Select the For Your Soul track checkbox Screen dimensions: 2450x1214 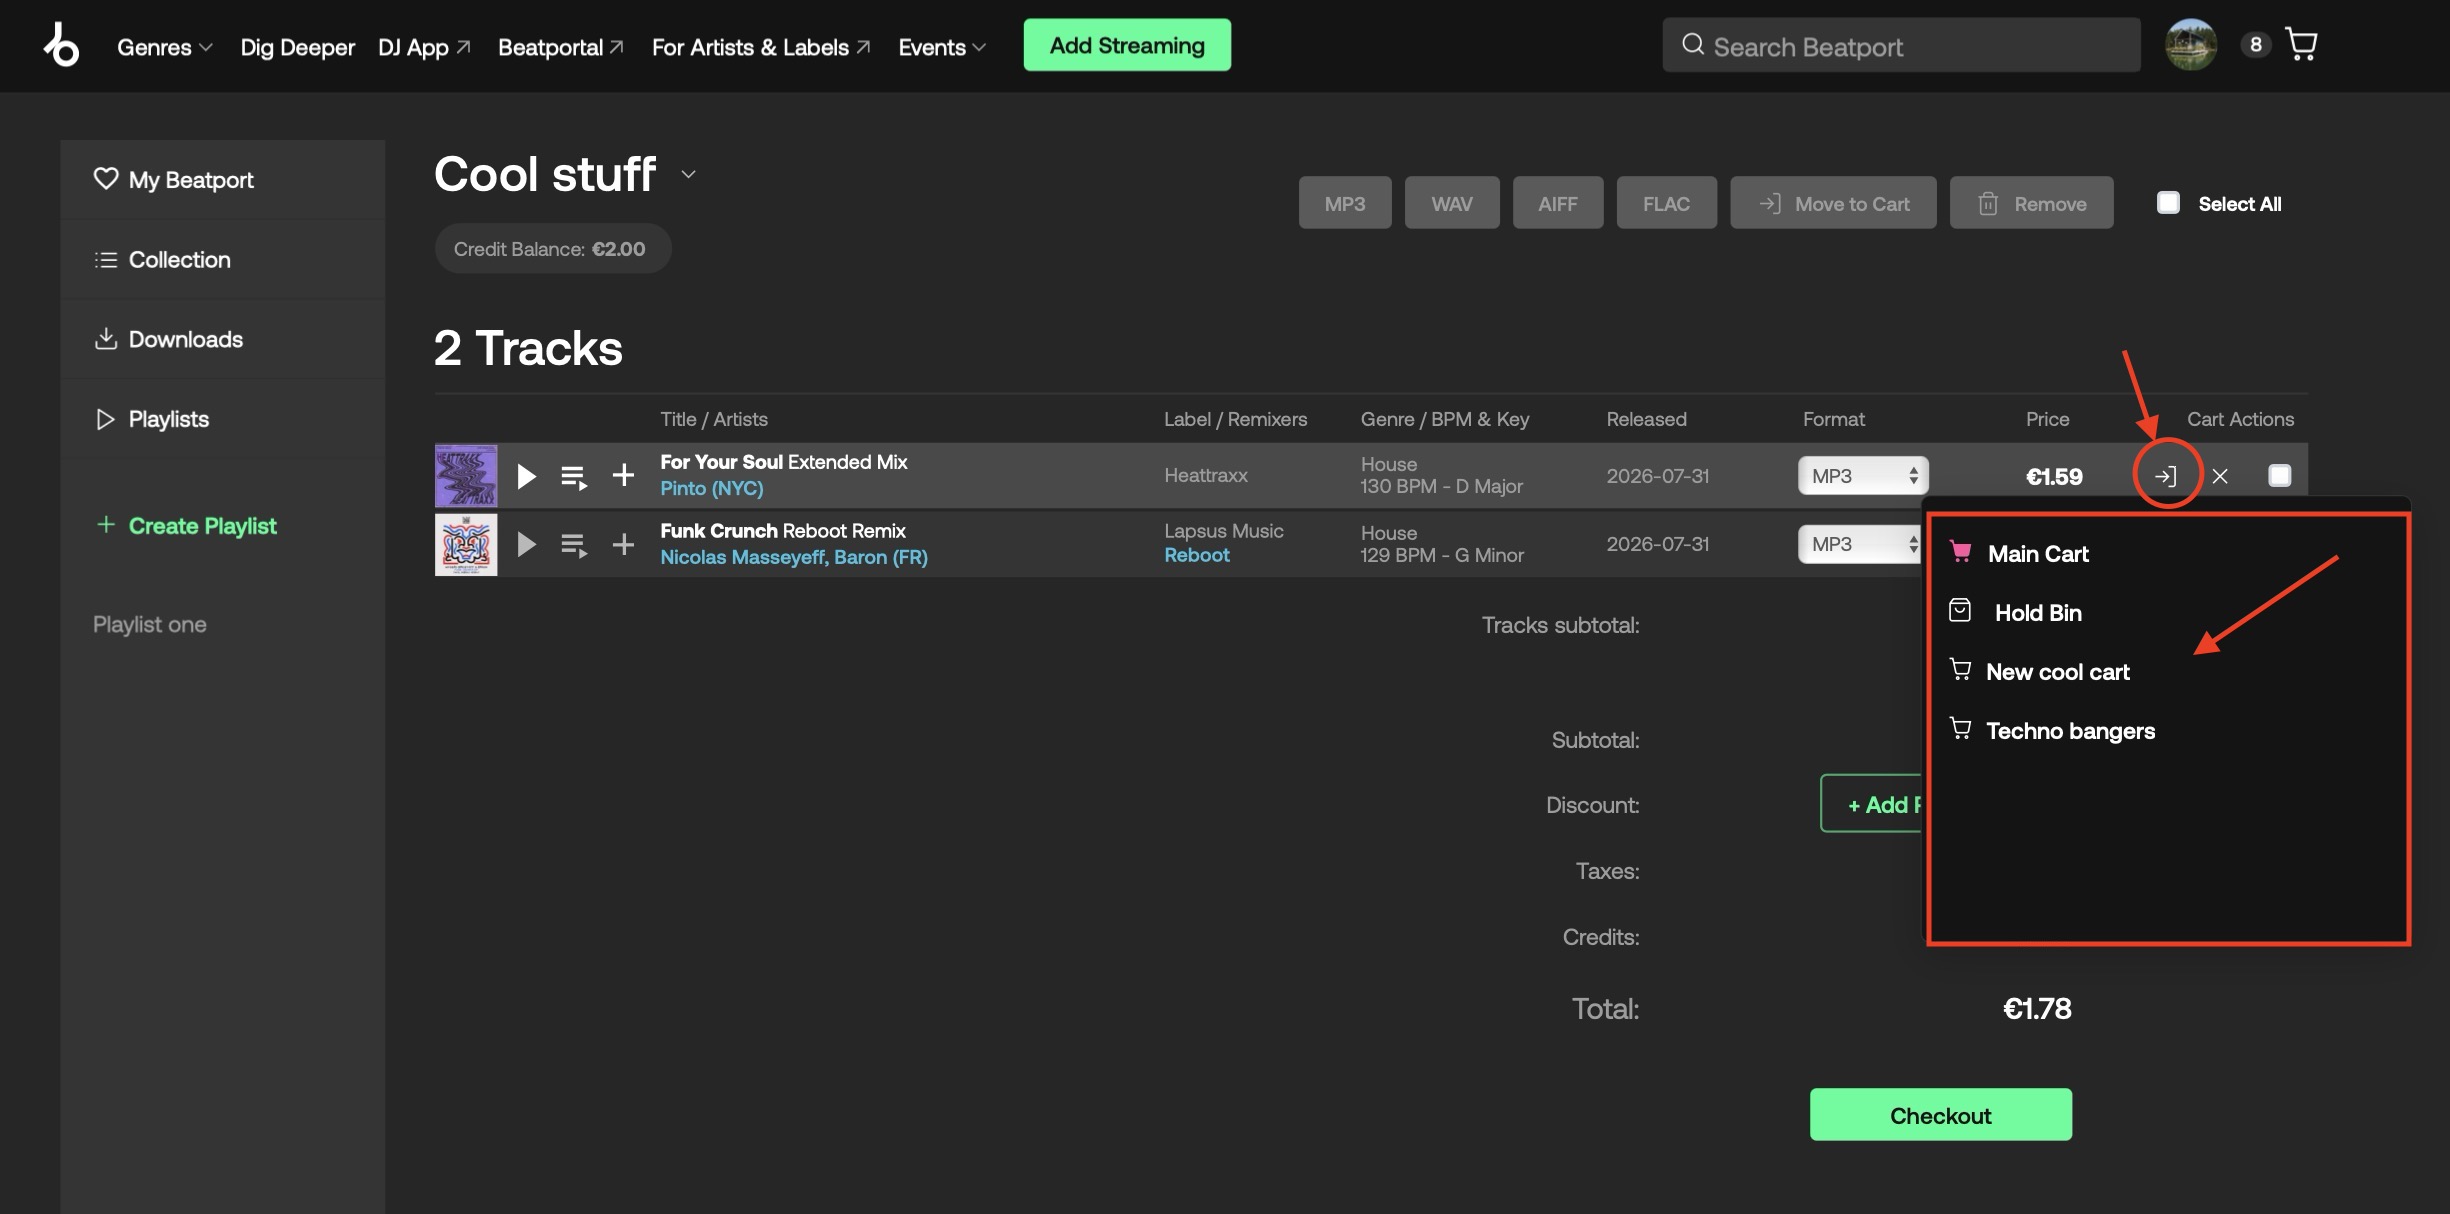tap(2280, 475)
